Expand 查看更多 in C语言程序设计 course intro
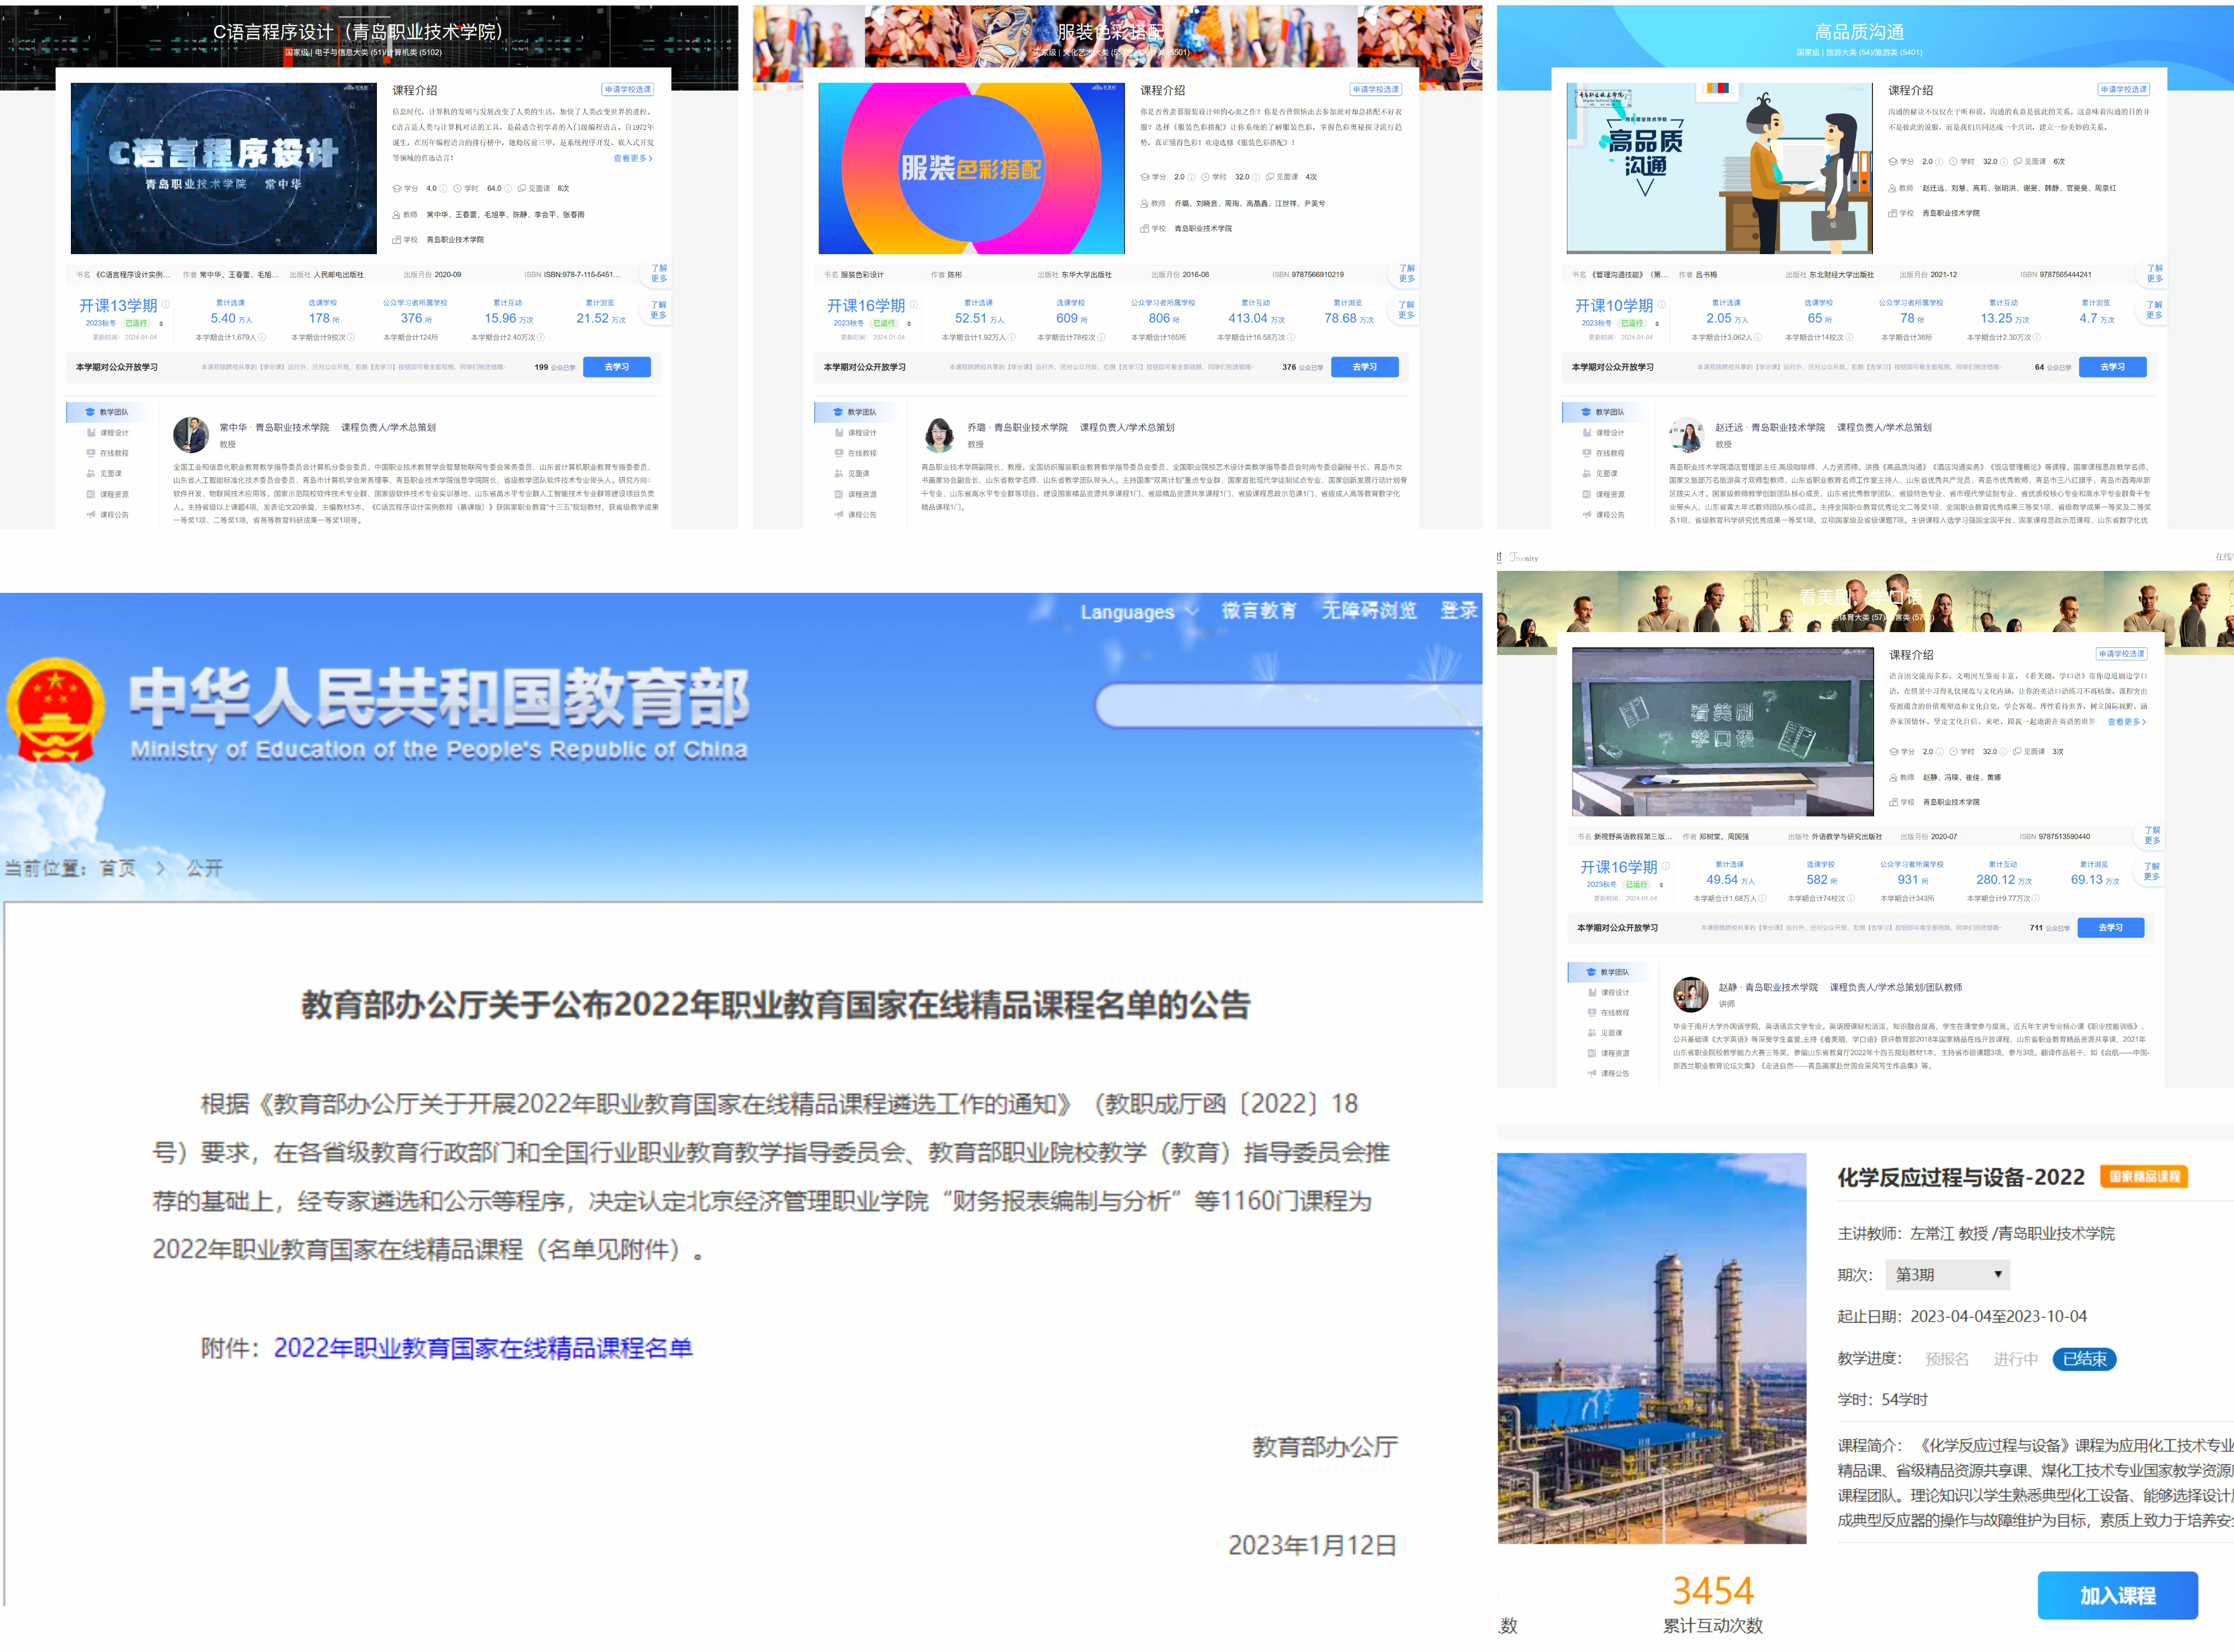 [x=633, y=158]
